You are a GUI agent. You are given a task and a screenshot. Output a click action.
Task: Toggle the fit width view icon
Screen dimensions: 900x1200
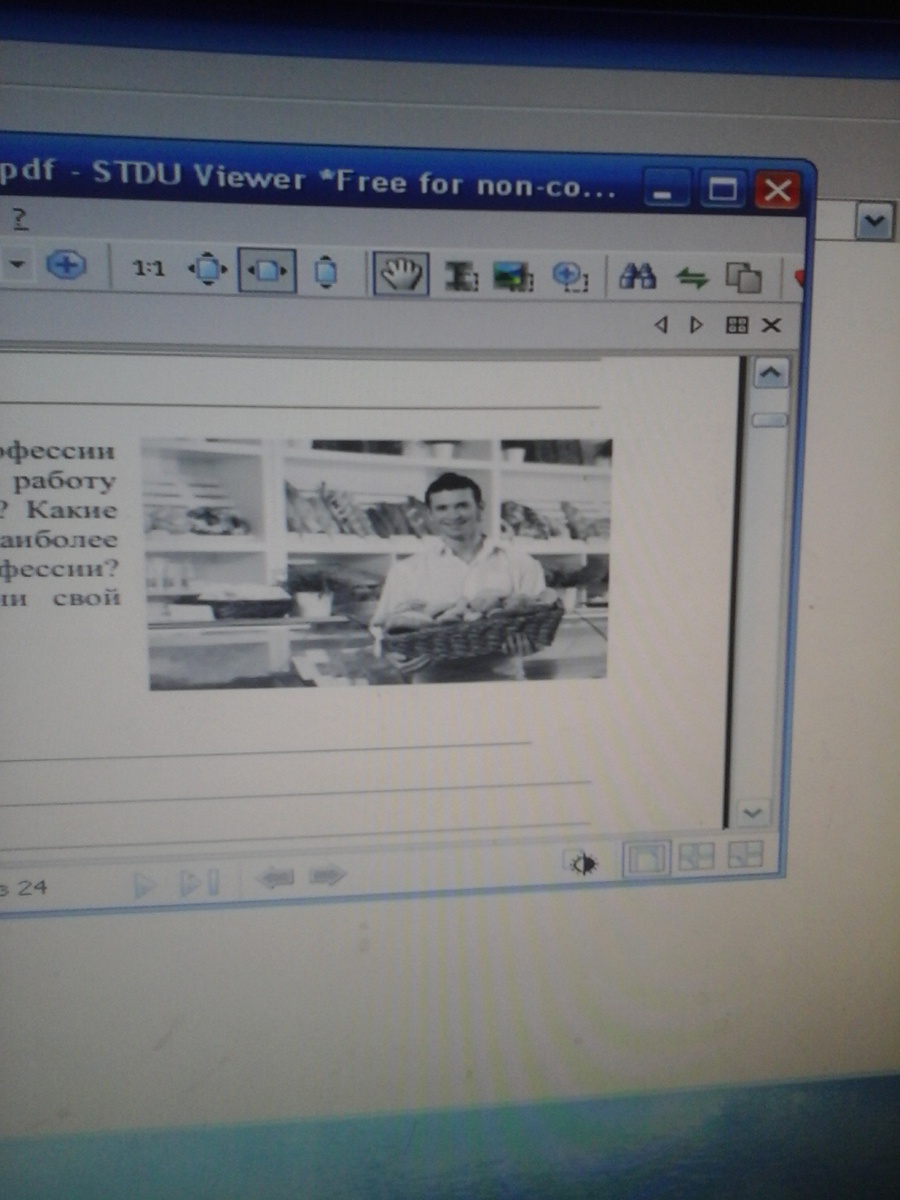click(267, 271)
